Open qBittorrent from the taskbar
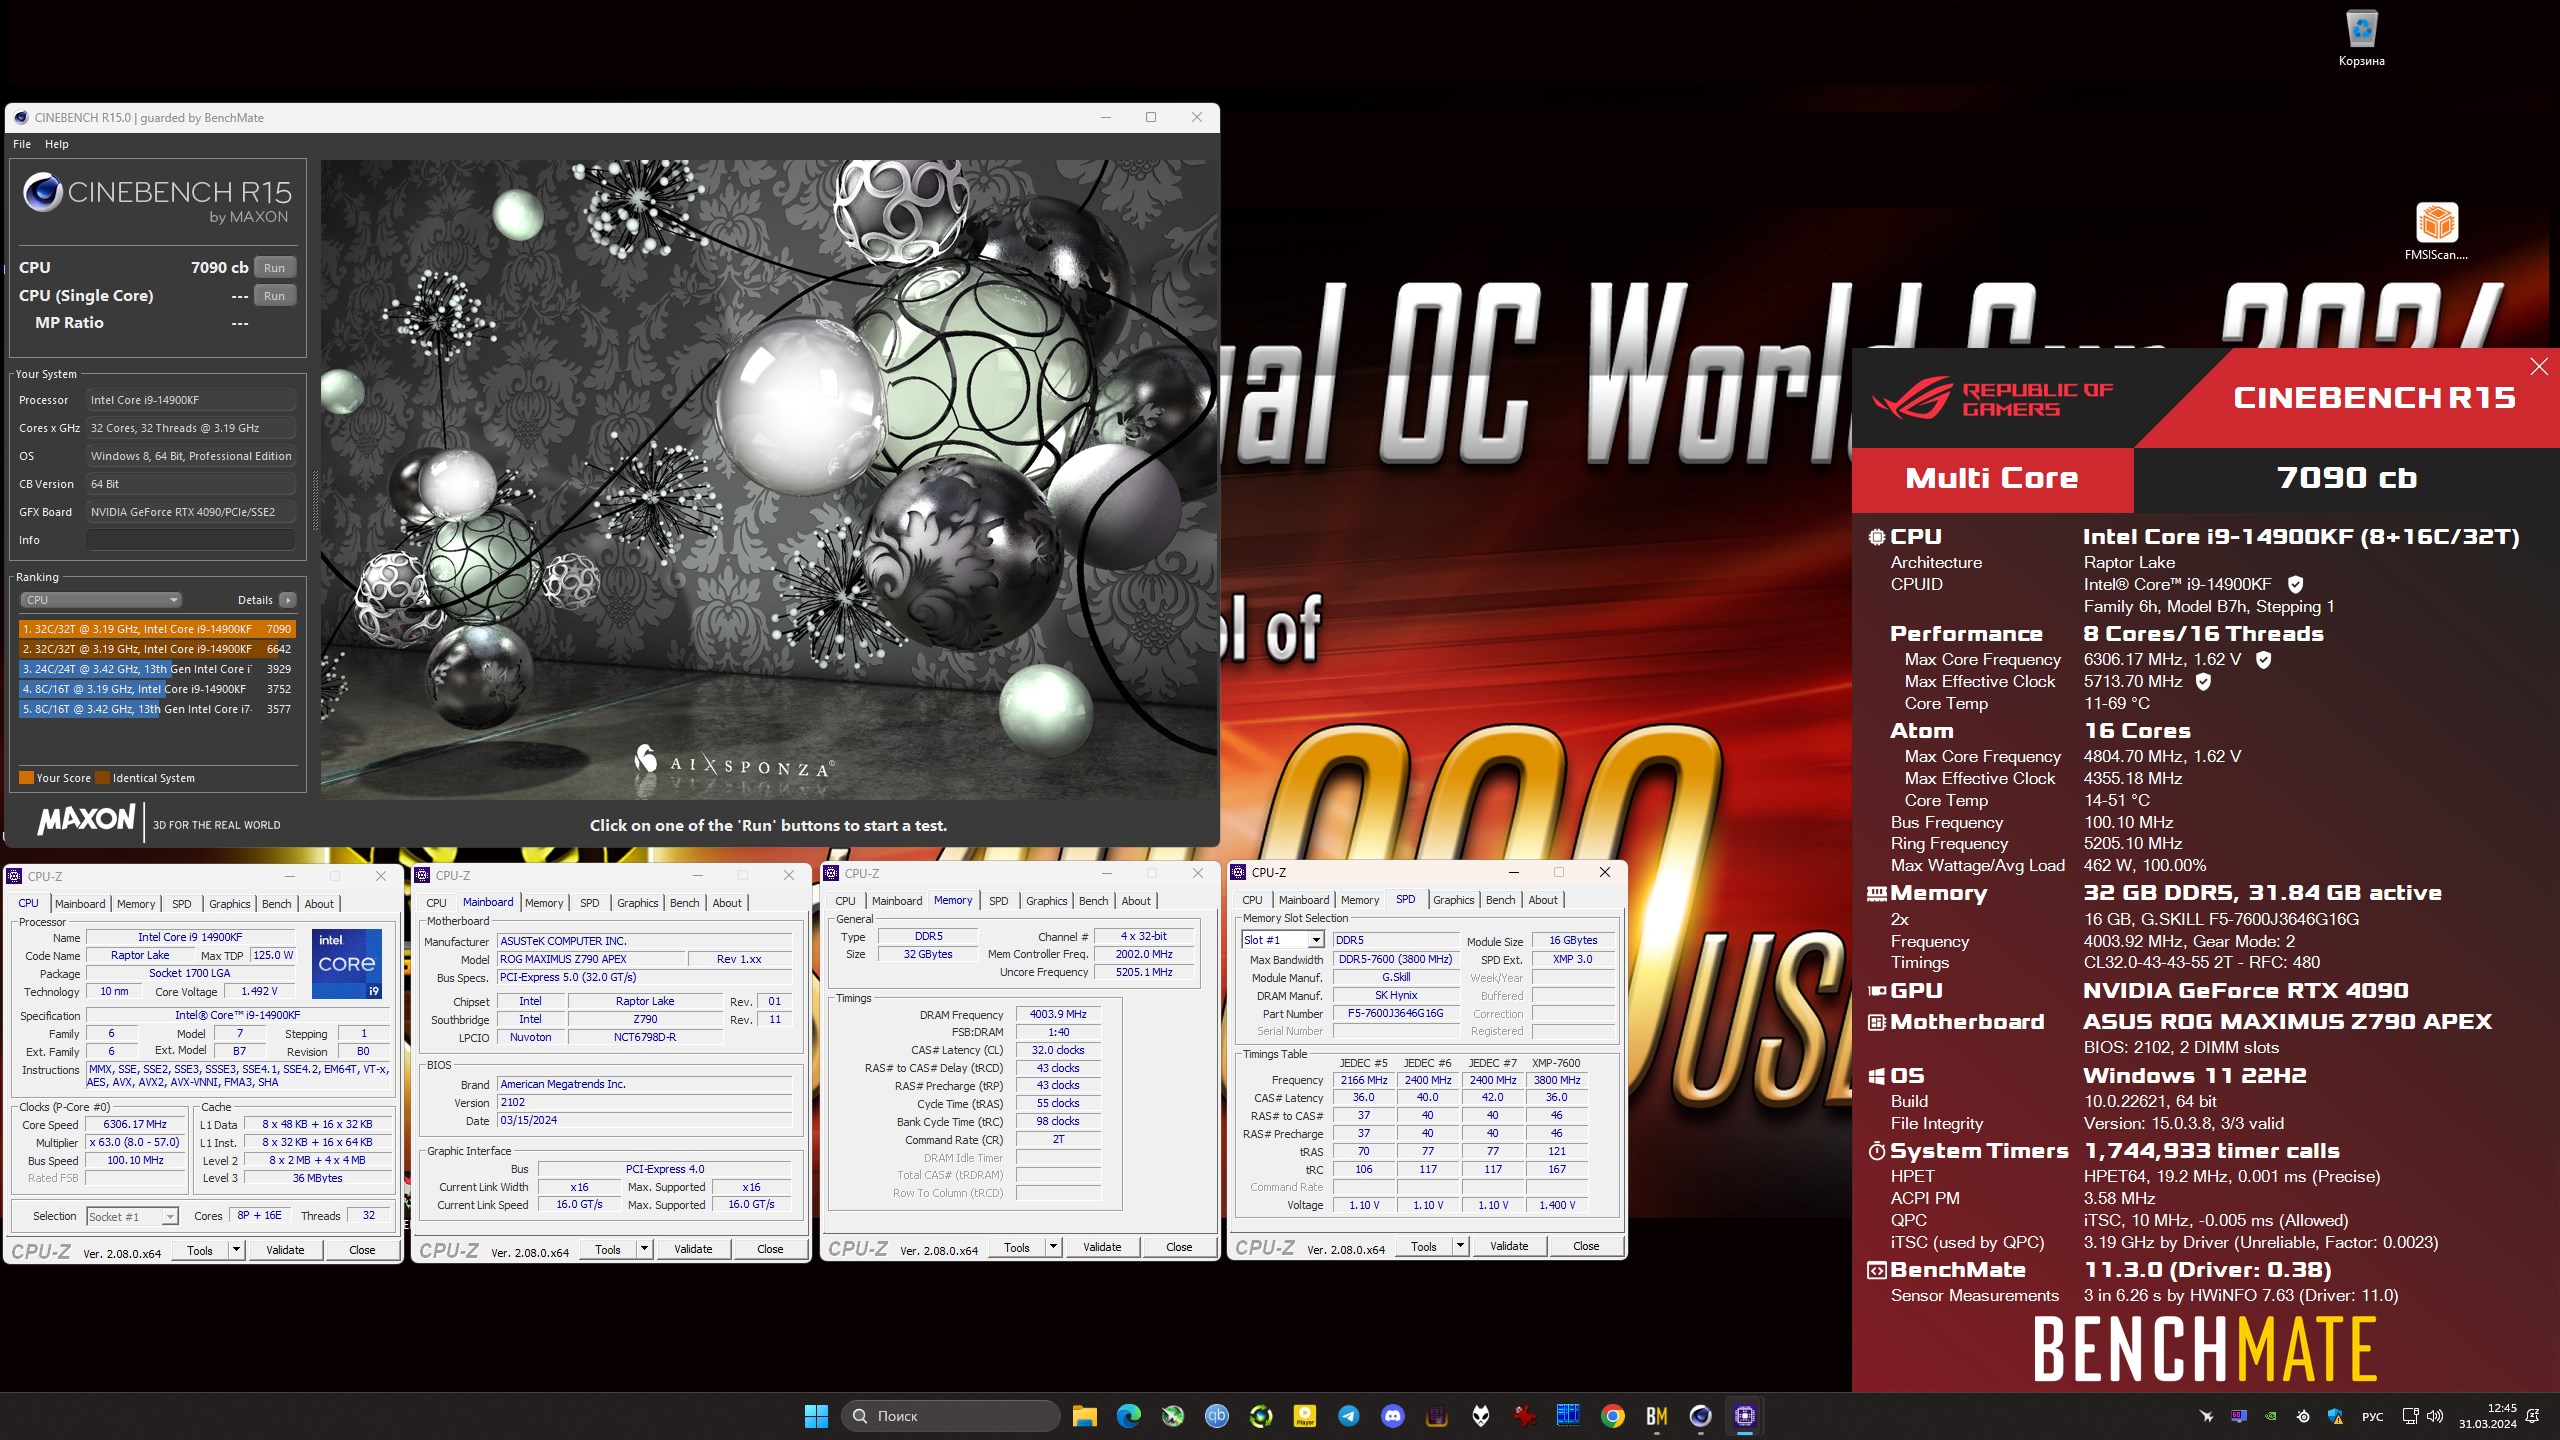 pos(1216,1415)
